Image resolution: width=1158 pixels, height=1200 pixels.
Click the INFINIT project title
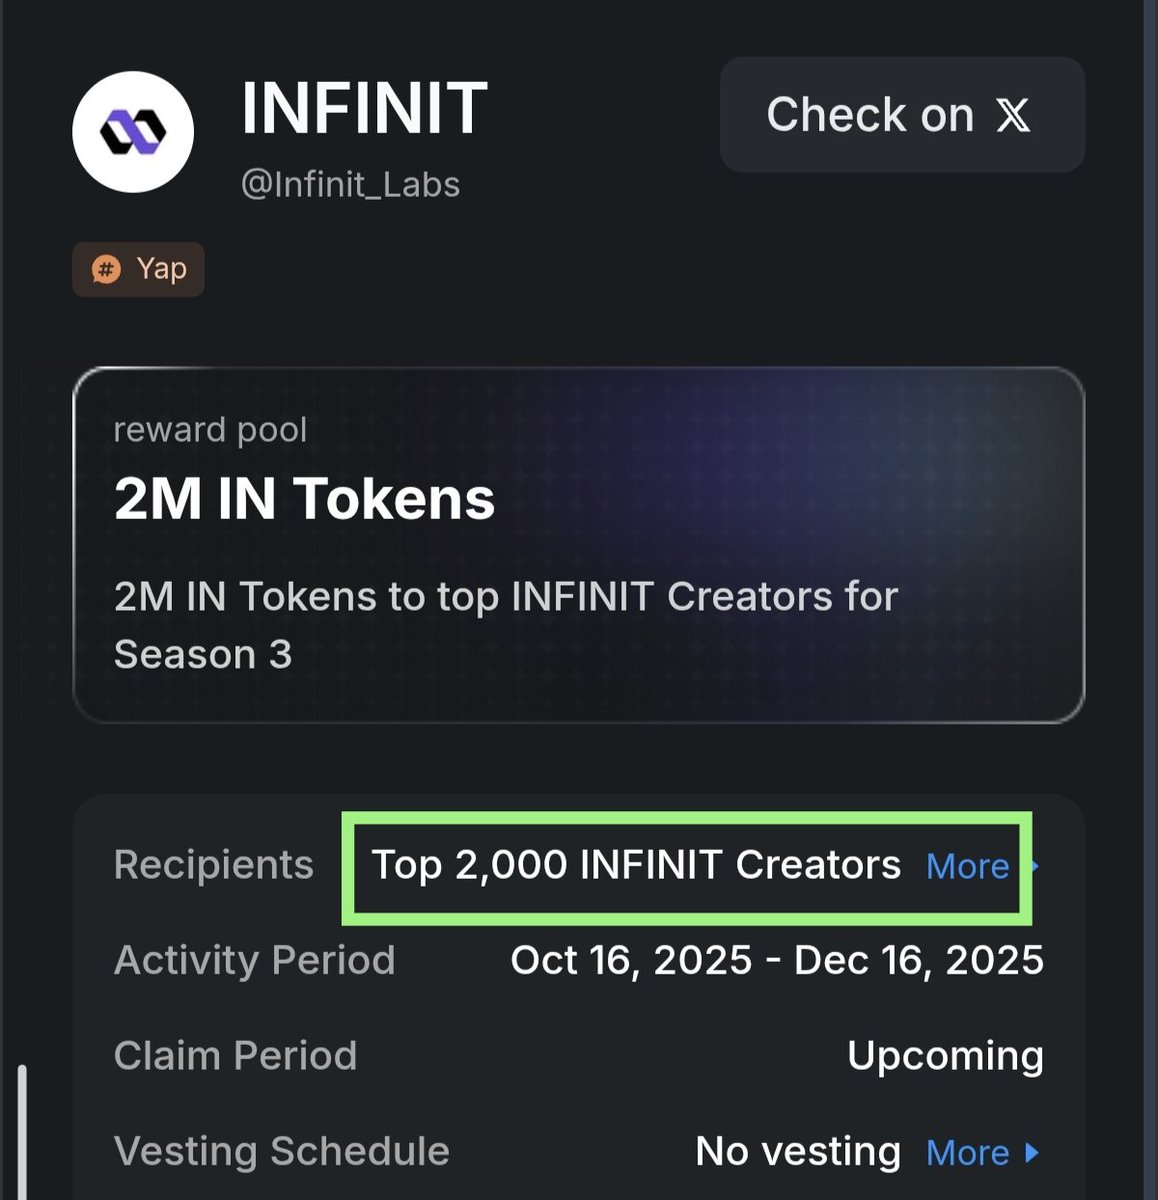(364, 108)
